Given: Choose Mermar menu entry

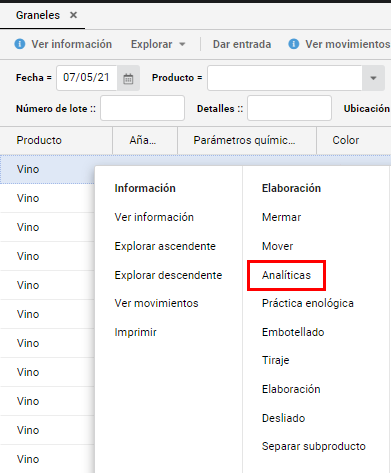Looking at the screenshot, I should [x=281, y=217].
